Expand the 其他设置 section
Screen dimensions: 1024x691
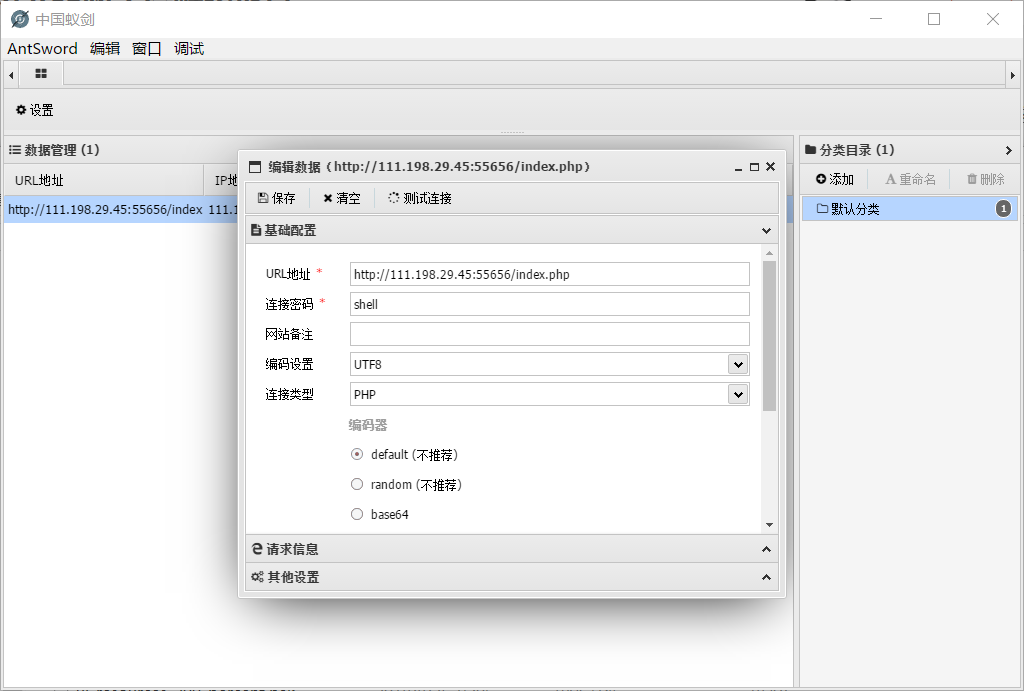tap(766, 577)
